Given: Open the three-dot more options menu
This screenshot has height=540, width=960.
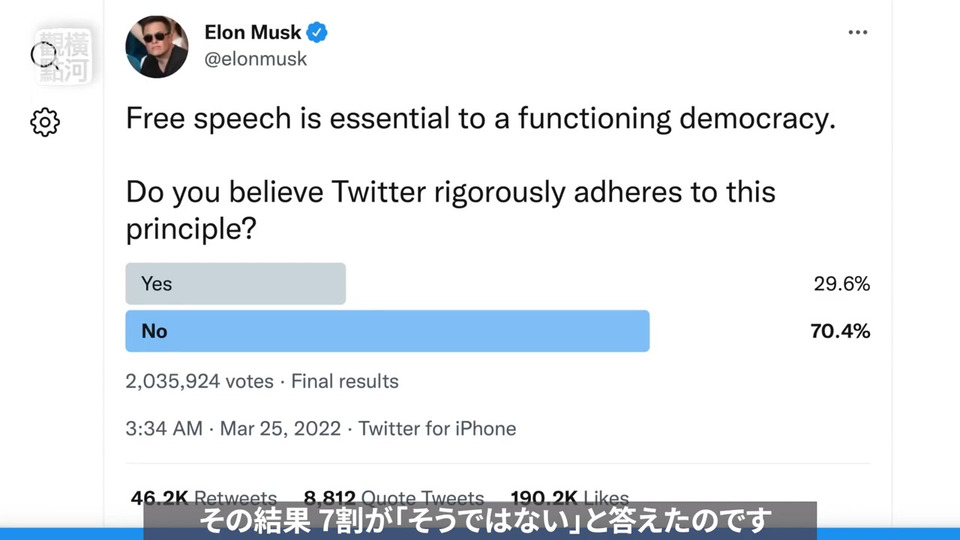Looking at the screenshot, I should pyautogui.click(x=857, y=33).
